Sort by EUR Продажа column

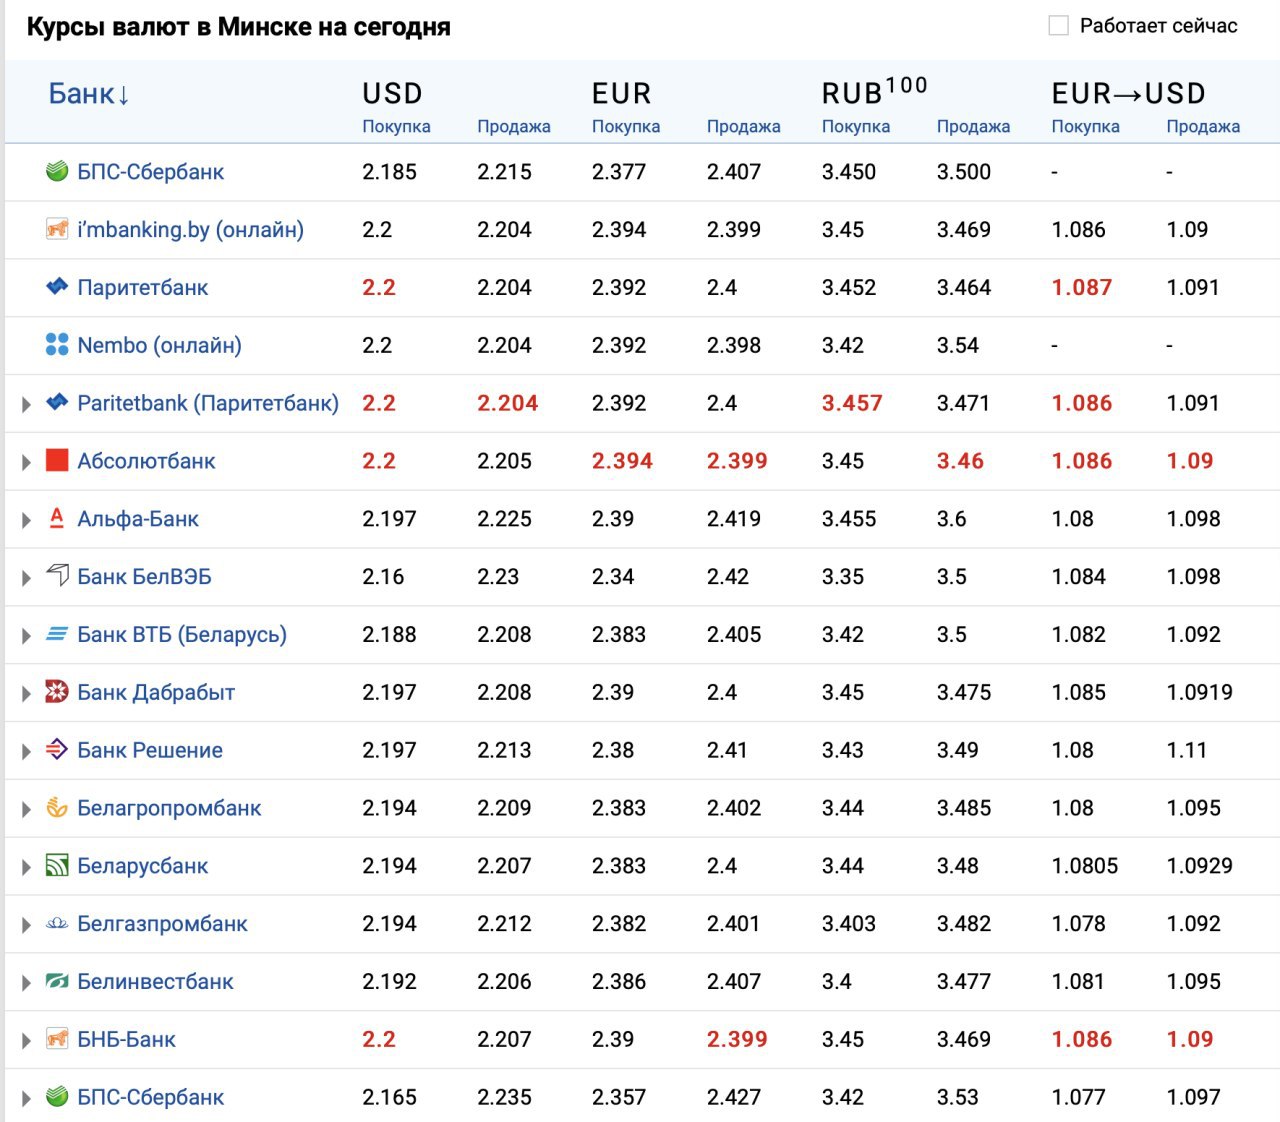coord(744,126)
